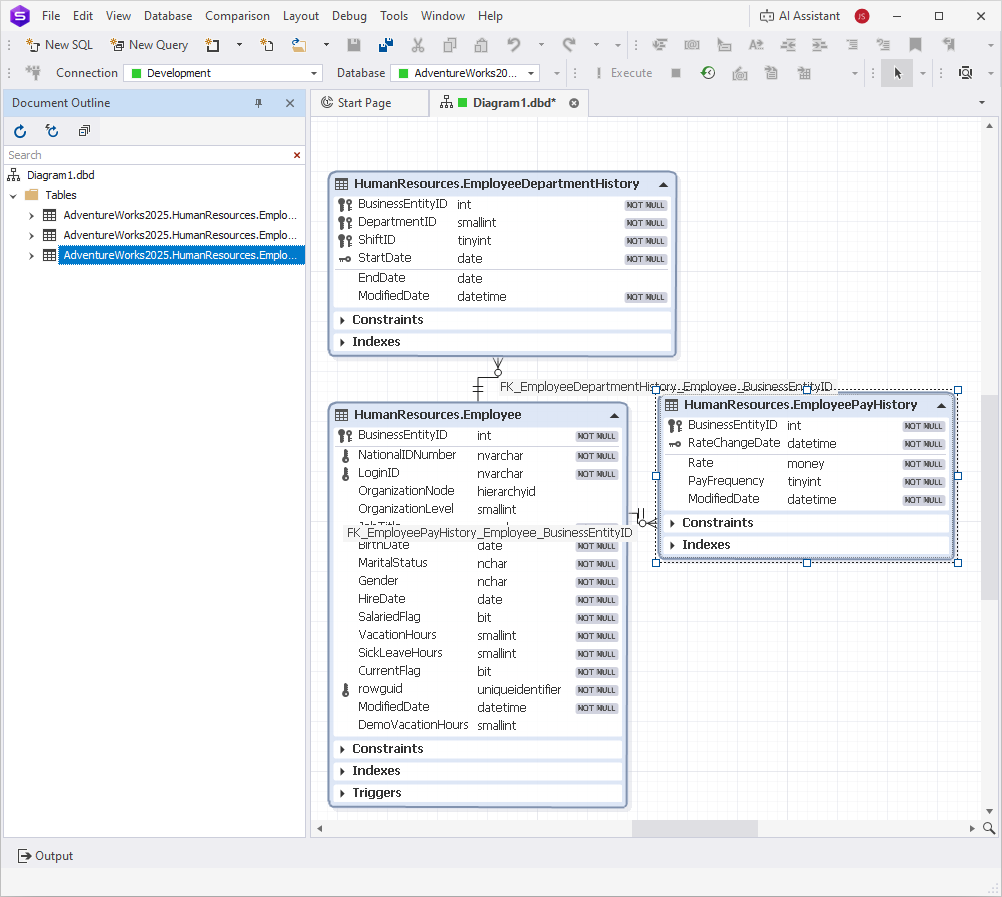Click the Find/zoom preview toolbar icon
This screenshot has height=897, width=1002.
pos(966,73)
